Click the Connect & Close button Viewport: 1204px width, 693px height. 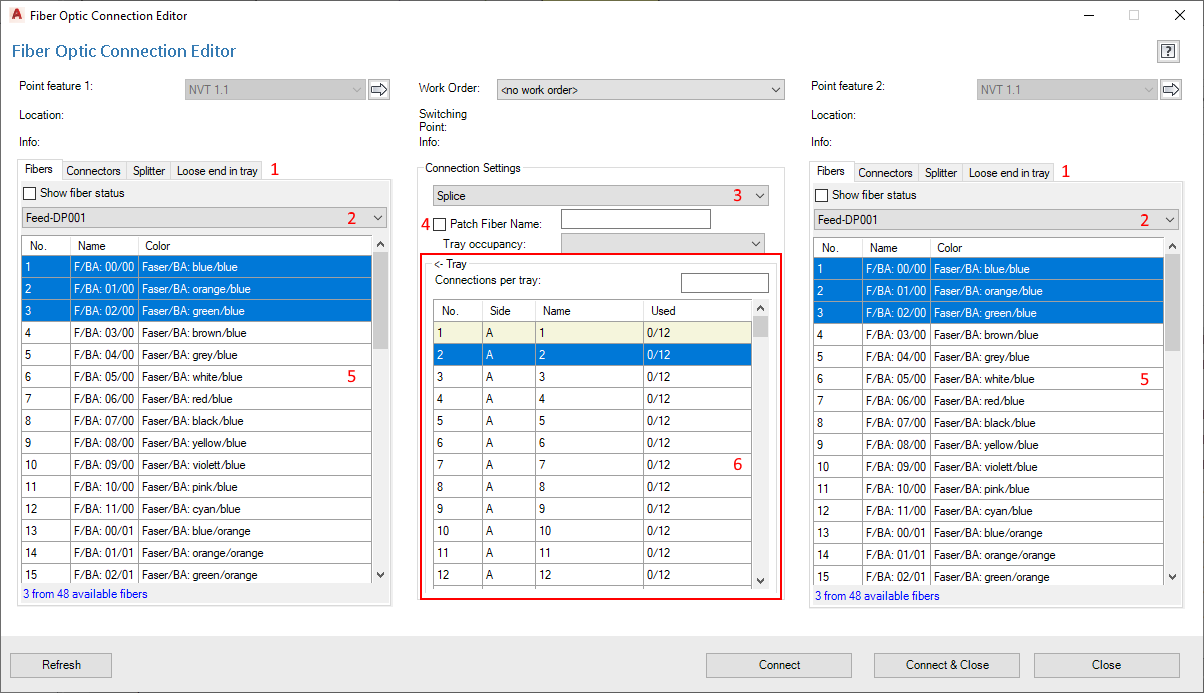click(x=947, y=665)
